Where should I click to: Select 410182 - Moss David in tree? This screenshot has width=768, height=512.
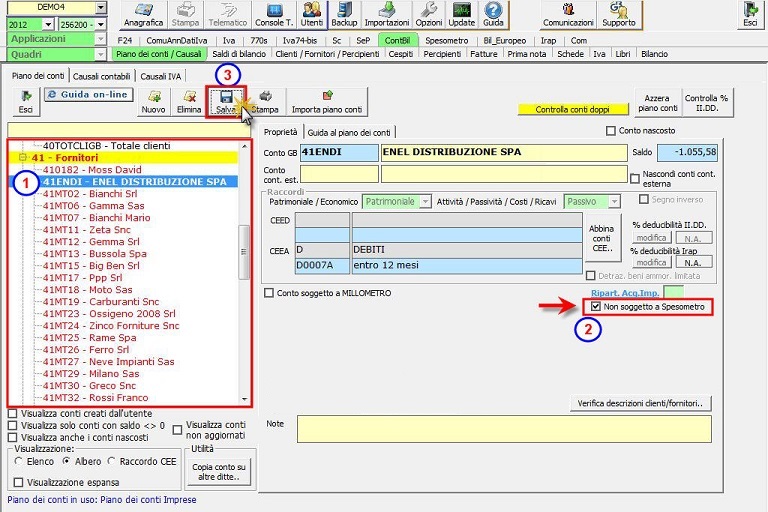pyautogui.click(x=92, y=170)
